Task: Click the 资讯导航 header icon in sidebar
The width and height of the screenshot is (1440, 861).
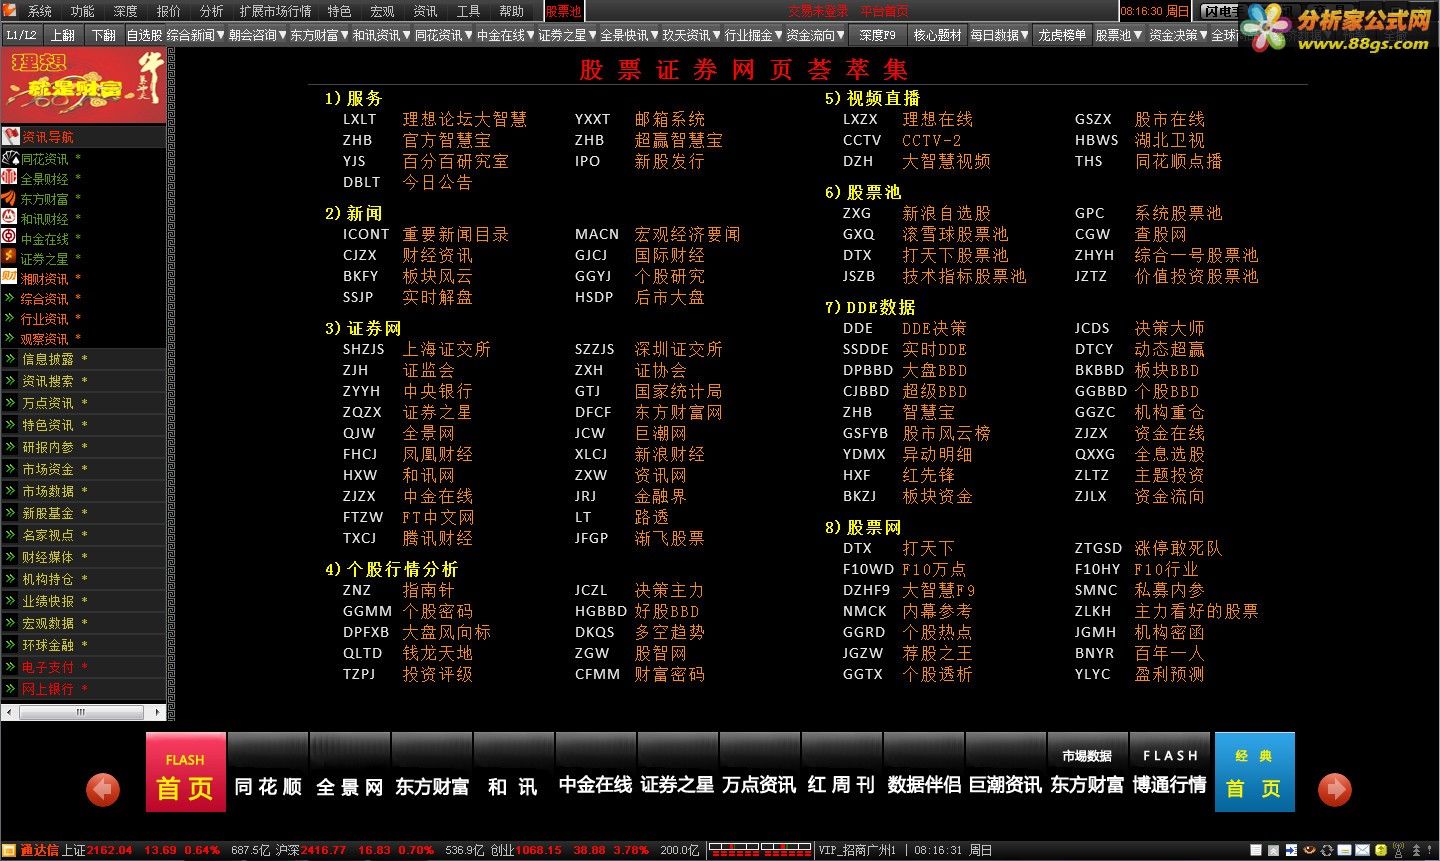Action: coord(11,137)
